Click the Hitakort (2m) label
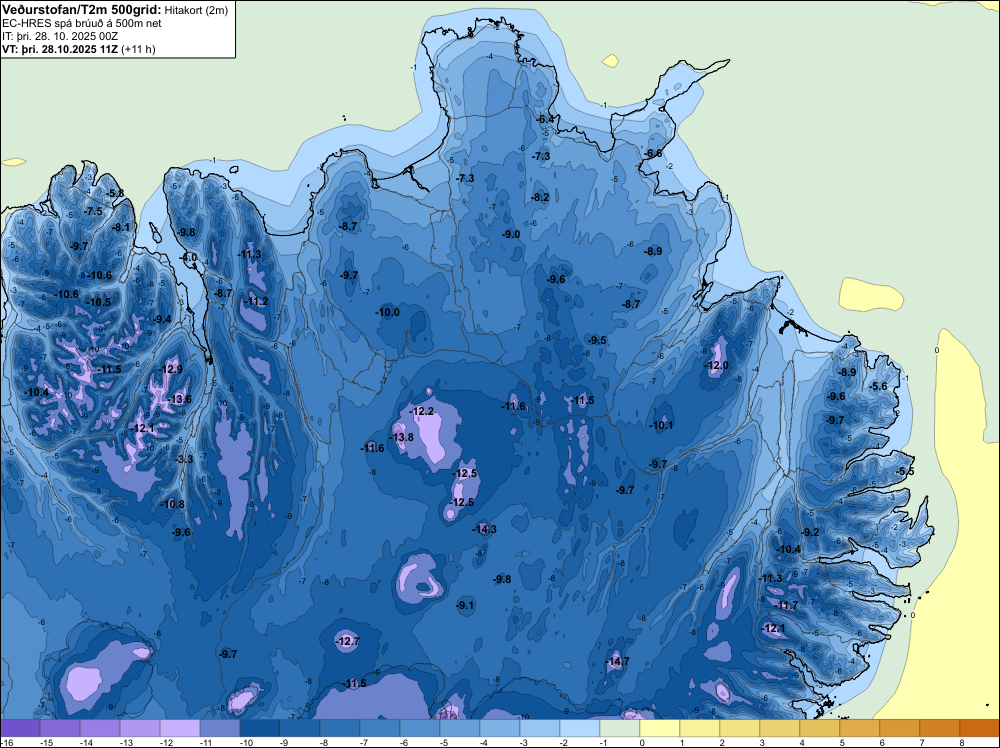Image resolution: width=1000 pixels, height=748 pixels. pos(196,10)
